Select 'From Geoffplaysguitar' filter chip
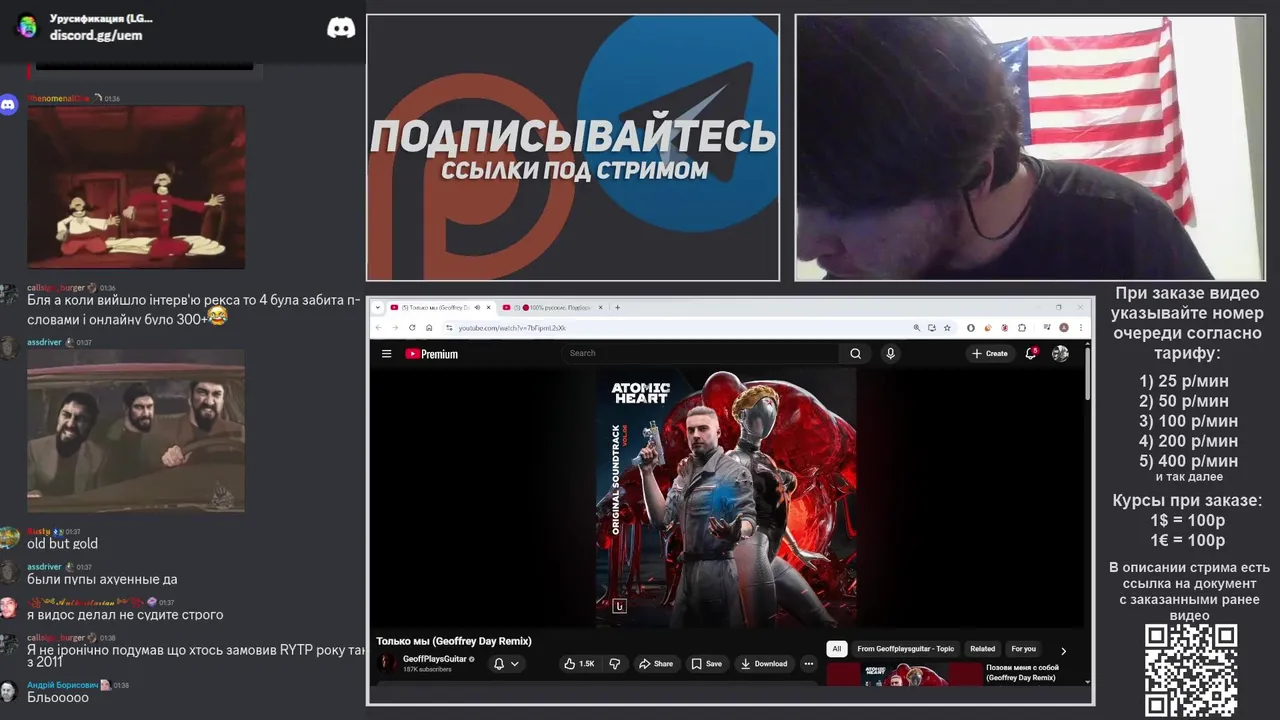Image resolution: width=1280 pixels, height=720 pixels. pos(906,649)
